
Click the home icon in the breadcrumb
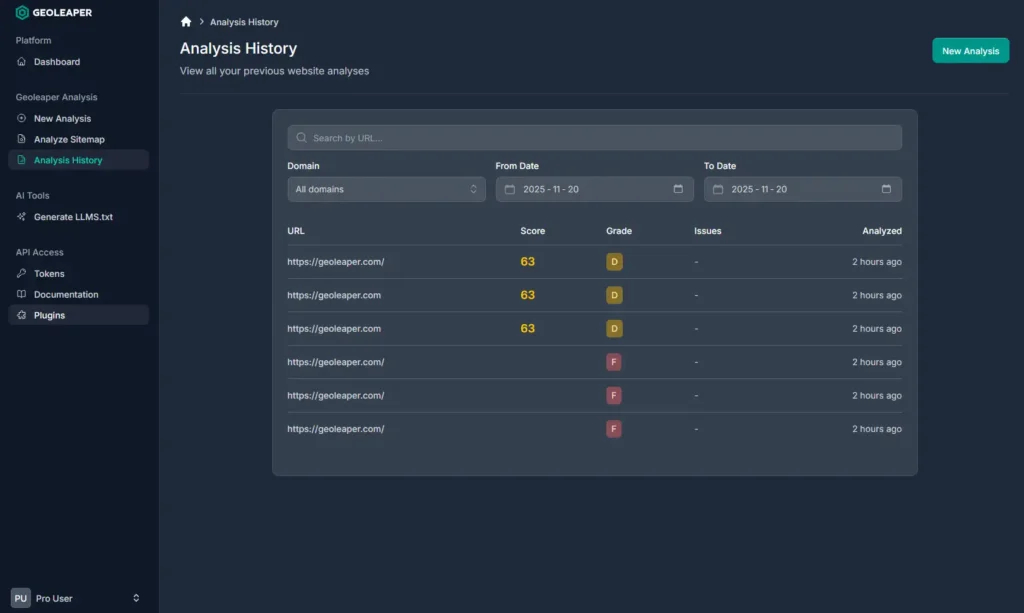pos(186,20)
